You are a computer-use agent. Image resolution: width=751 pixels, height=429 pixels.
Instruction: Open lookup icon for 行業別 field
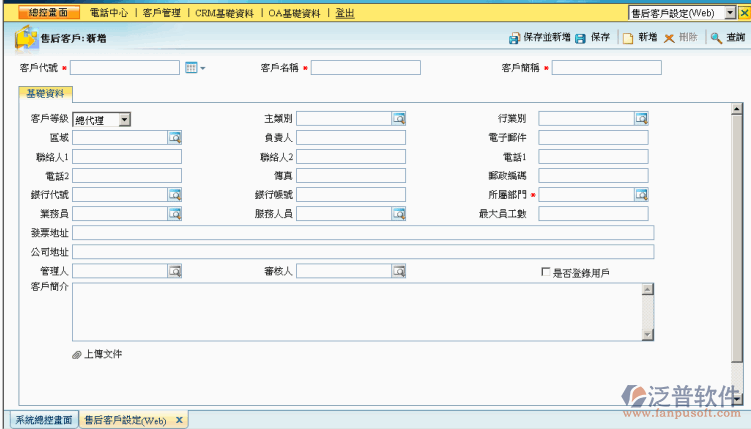coord(642,119)
